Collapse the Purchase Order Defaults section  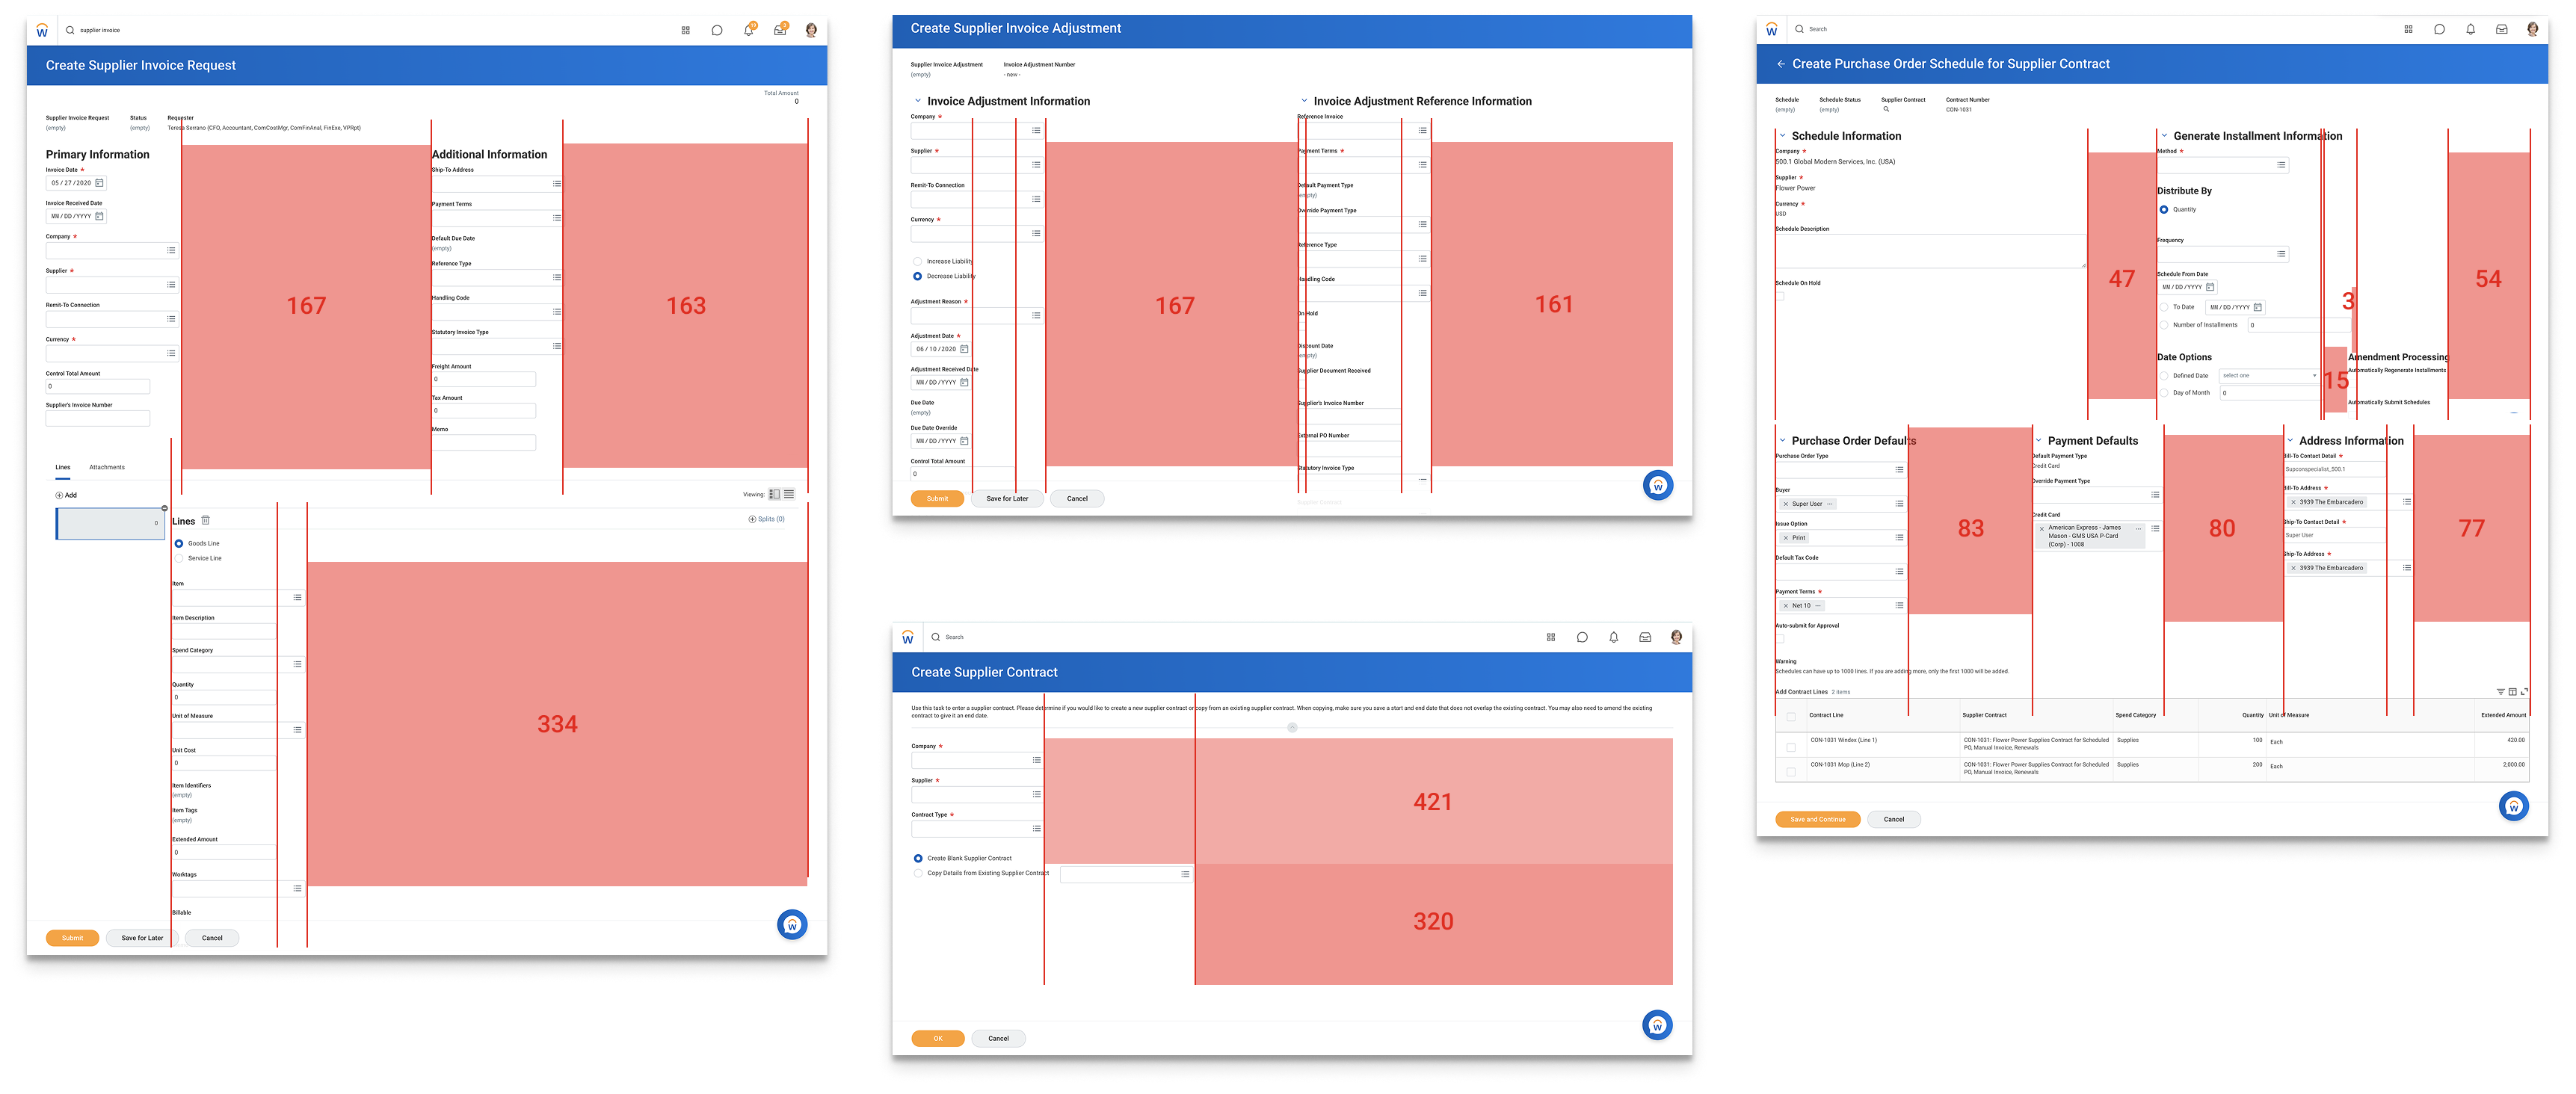tap(1782, 440)
